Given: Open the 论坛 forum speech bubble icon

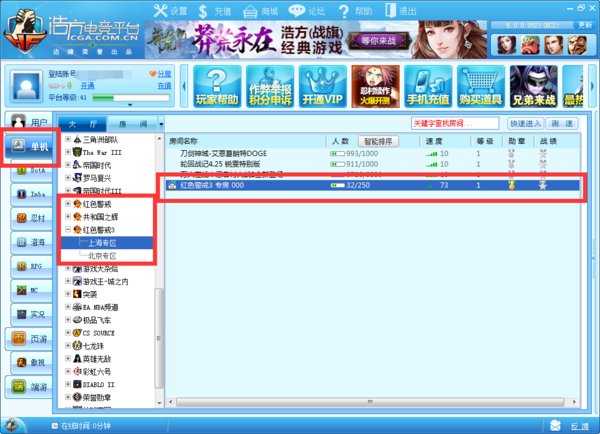Looking at the screenshot, I should click(x=297, y=11).
